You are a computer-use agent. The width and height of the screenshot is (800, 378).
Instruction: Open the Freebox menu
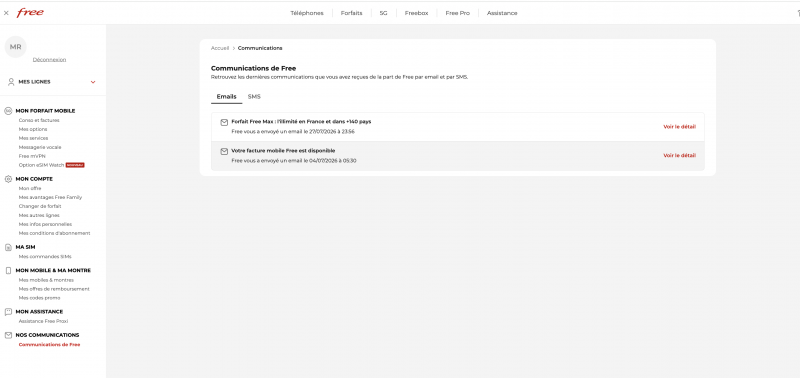click(416, 13)
